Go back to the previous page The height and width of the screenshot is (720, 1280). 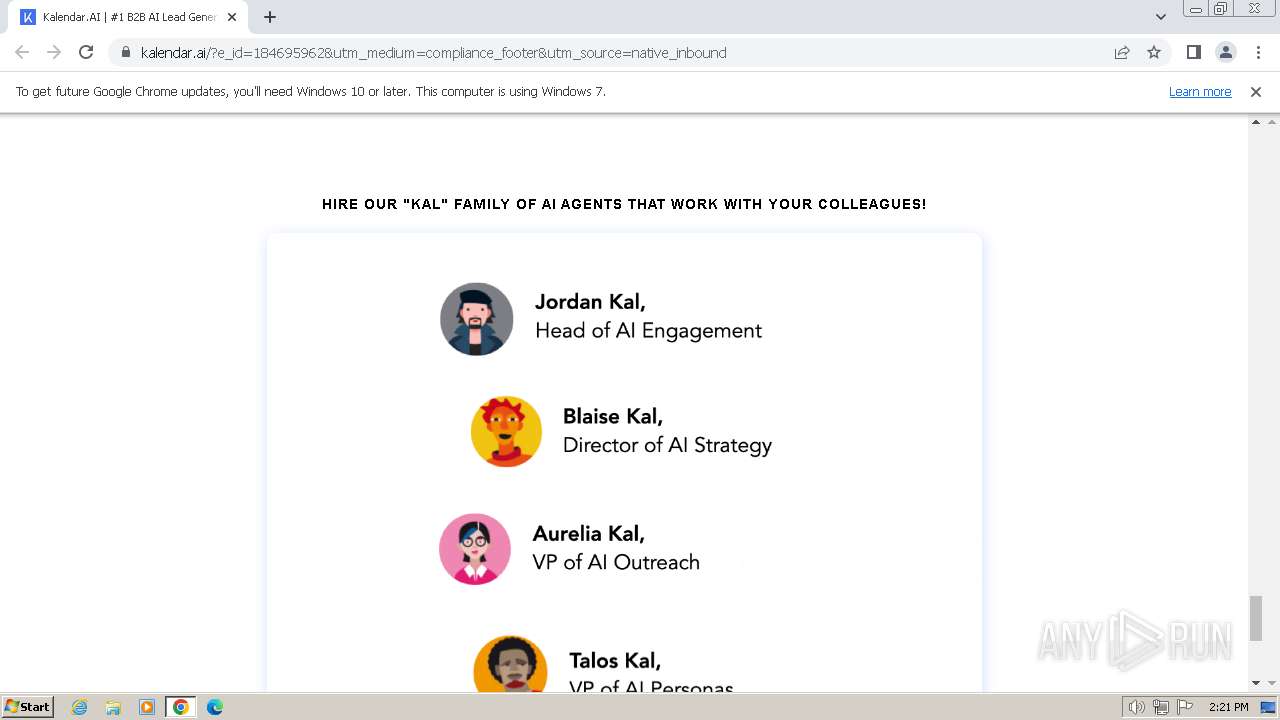pos(22,52)
